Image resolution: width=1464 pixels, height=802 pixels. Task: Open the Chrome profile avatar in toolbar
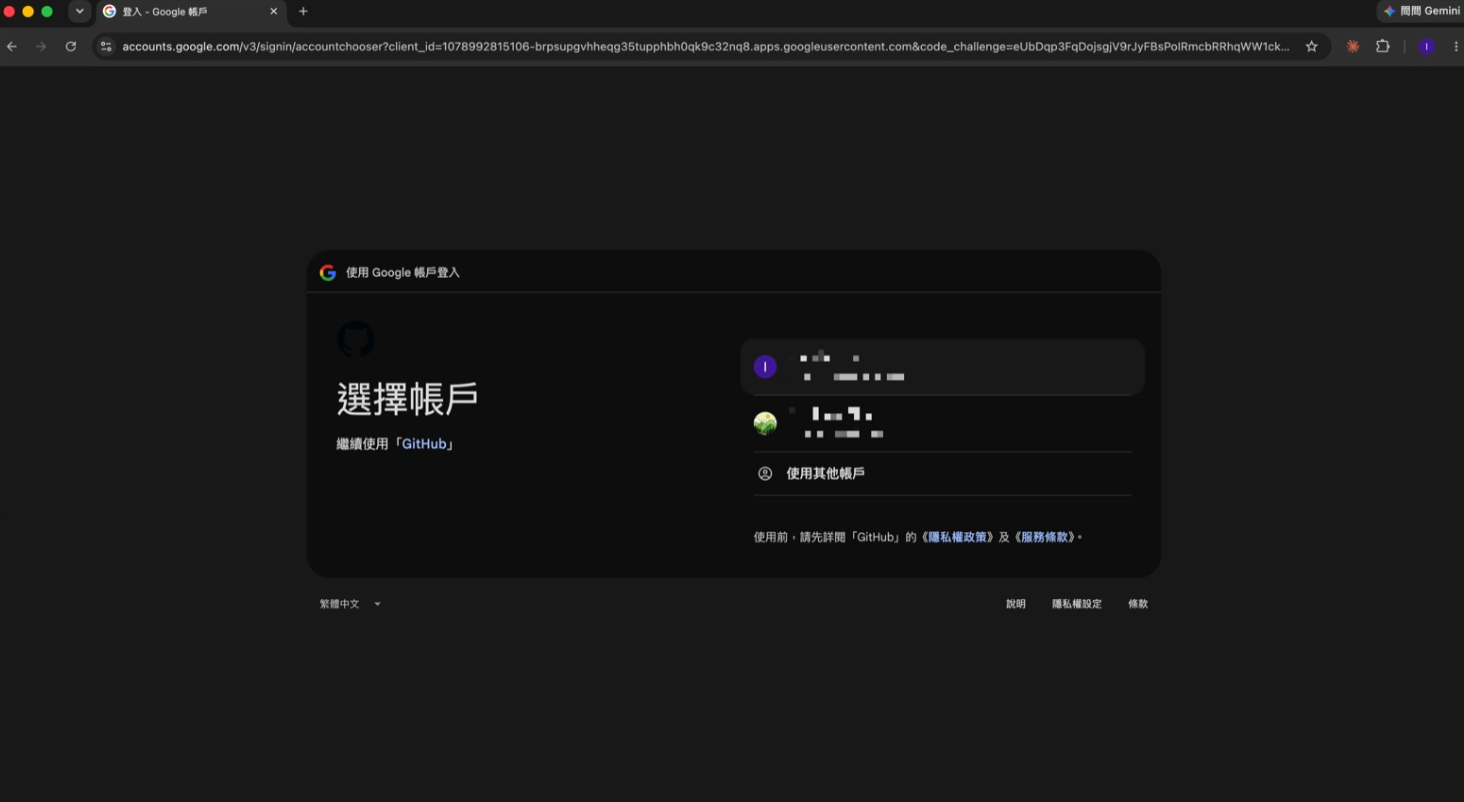point(1427,46)
